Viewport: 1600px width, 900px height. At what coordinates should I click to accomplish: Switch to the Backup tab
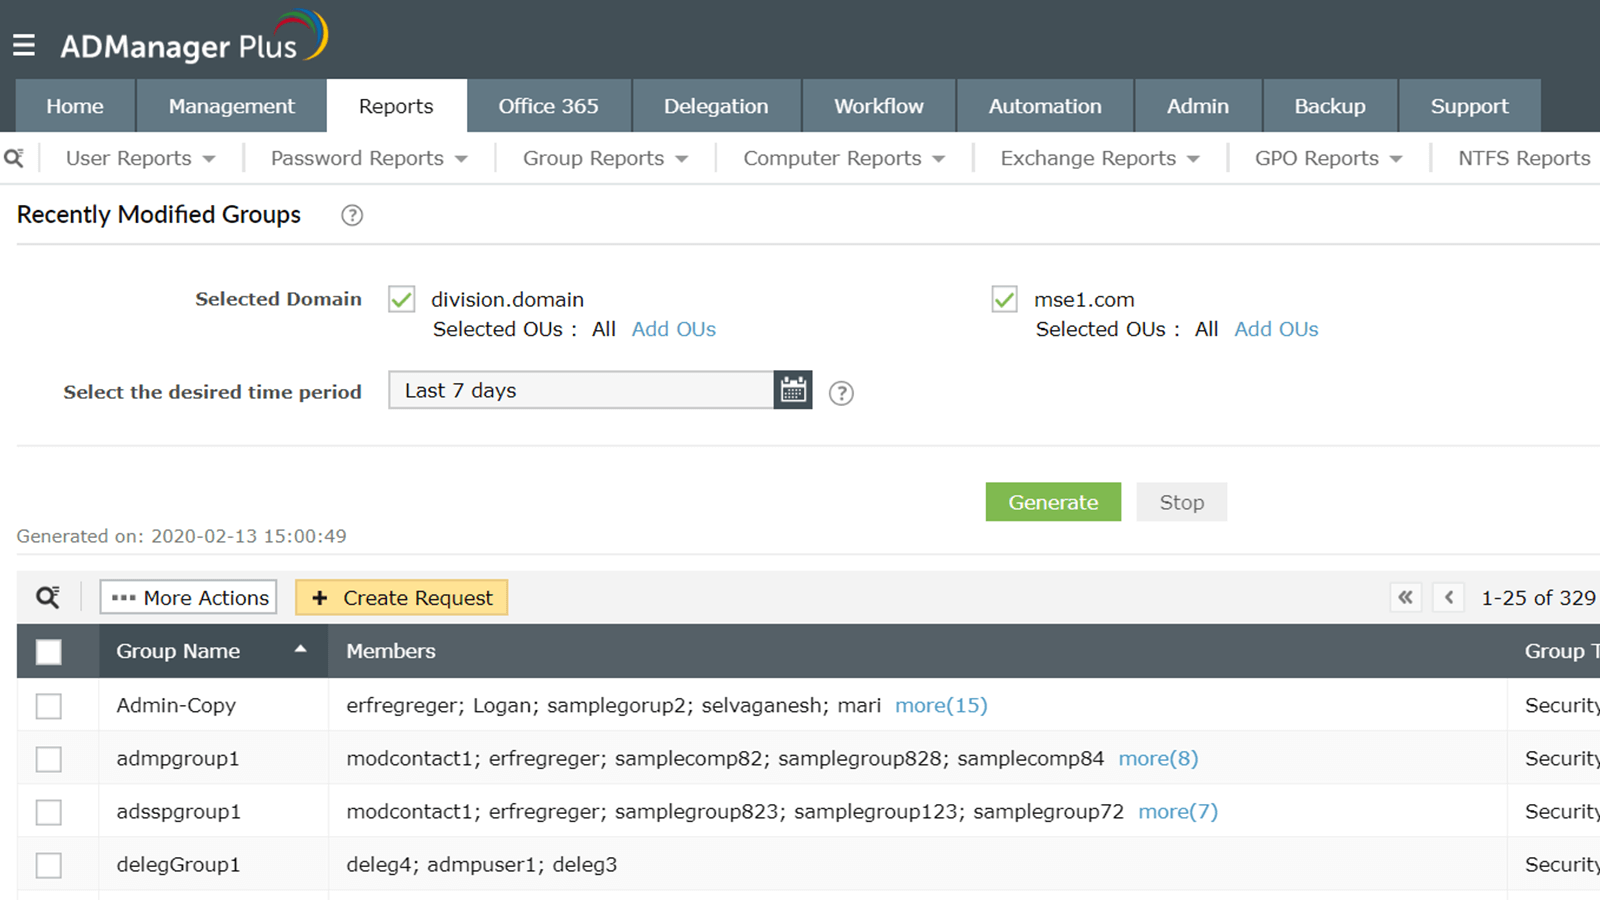point(1330,106)
